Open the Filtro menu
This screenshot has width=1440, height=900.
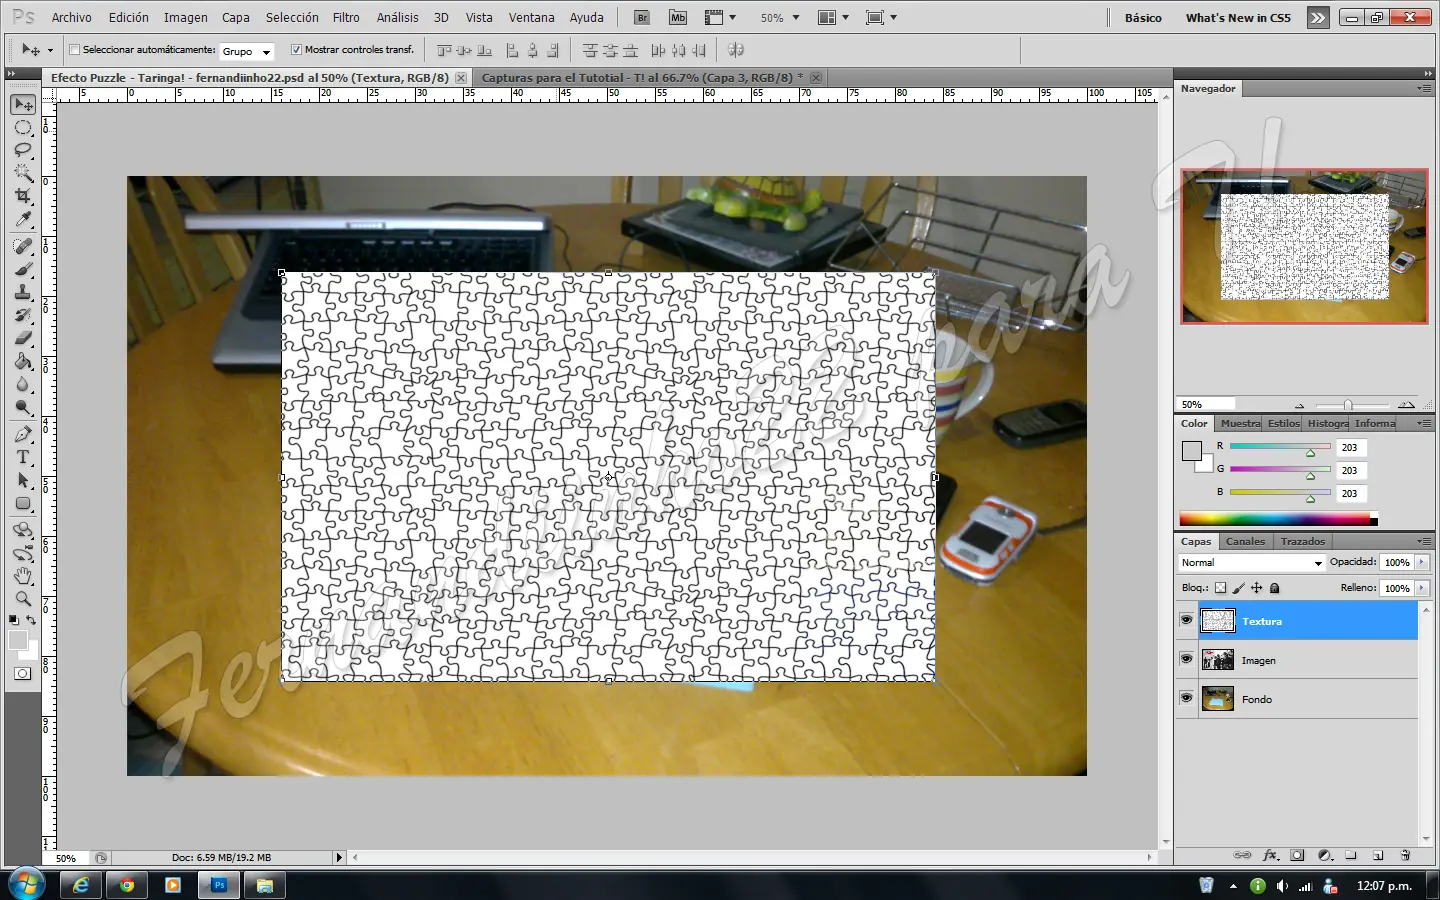[x=346, y=18]
